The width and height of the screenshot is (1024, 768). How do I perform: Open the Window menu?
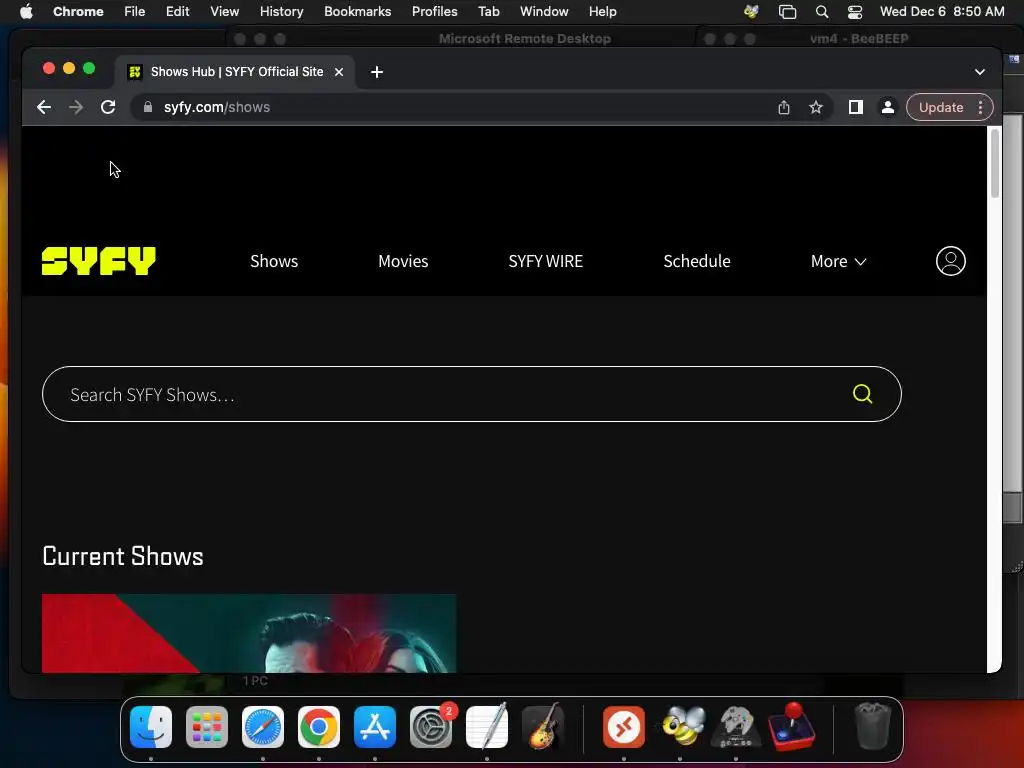coord(544,11)
